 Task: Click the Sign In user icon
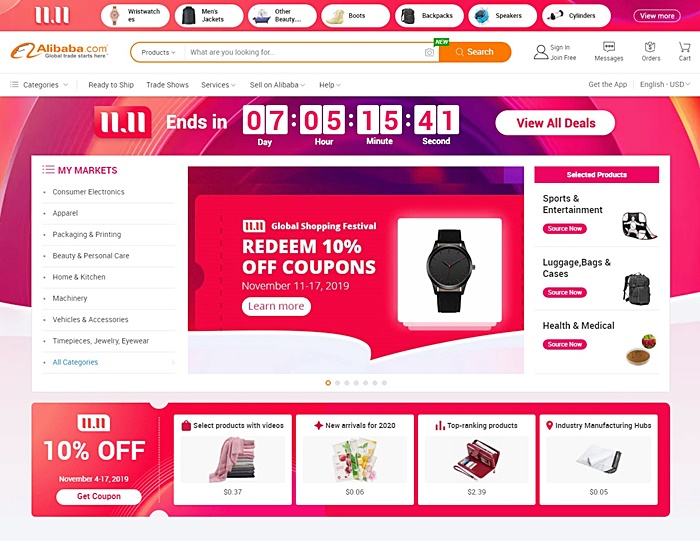pos(541,52)
